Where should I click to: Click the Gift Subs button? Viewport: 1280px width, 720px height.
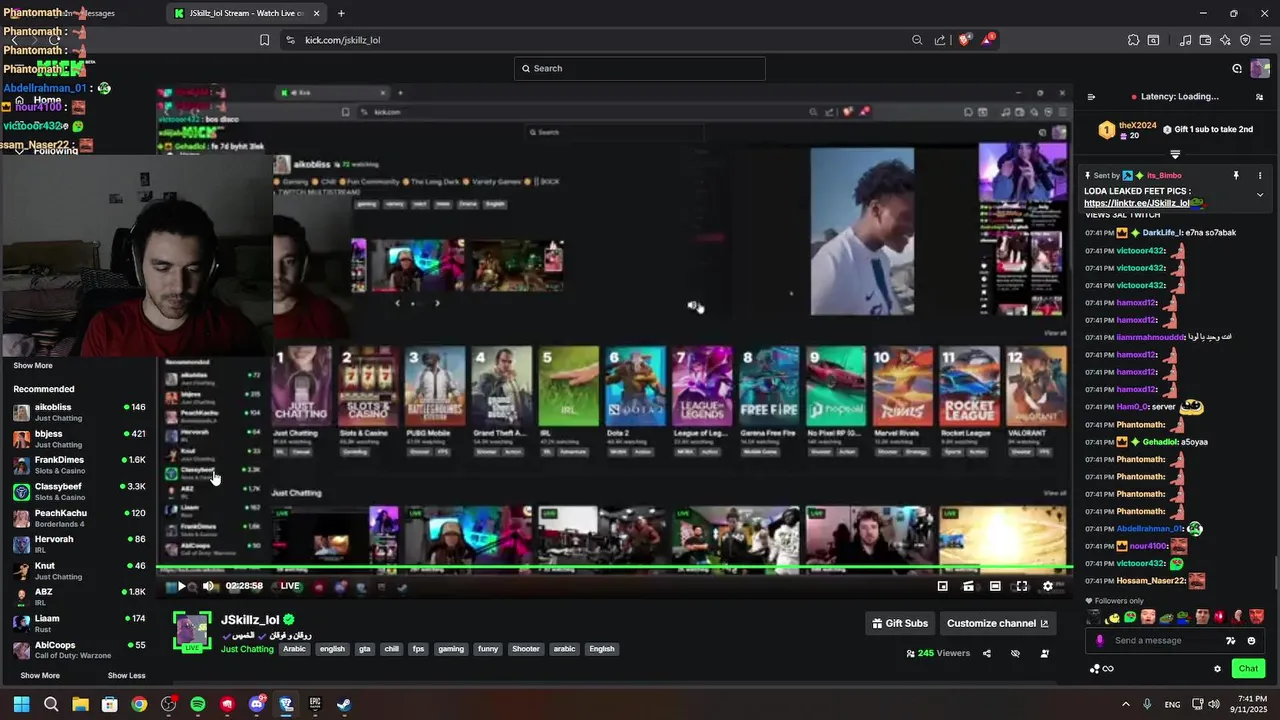click(900, 623)
